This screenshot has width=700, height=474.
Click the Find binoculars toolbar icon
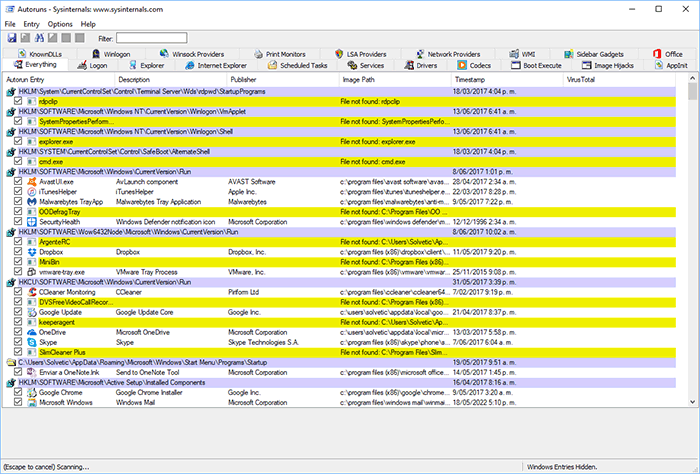[38, 38]
